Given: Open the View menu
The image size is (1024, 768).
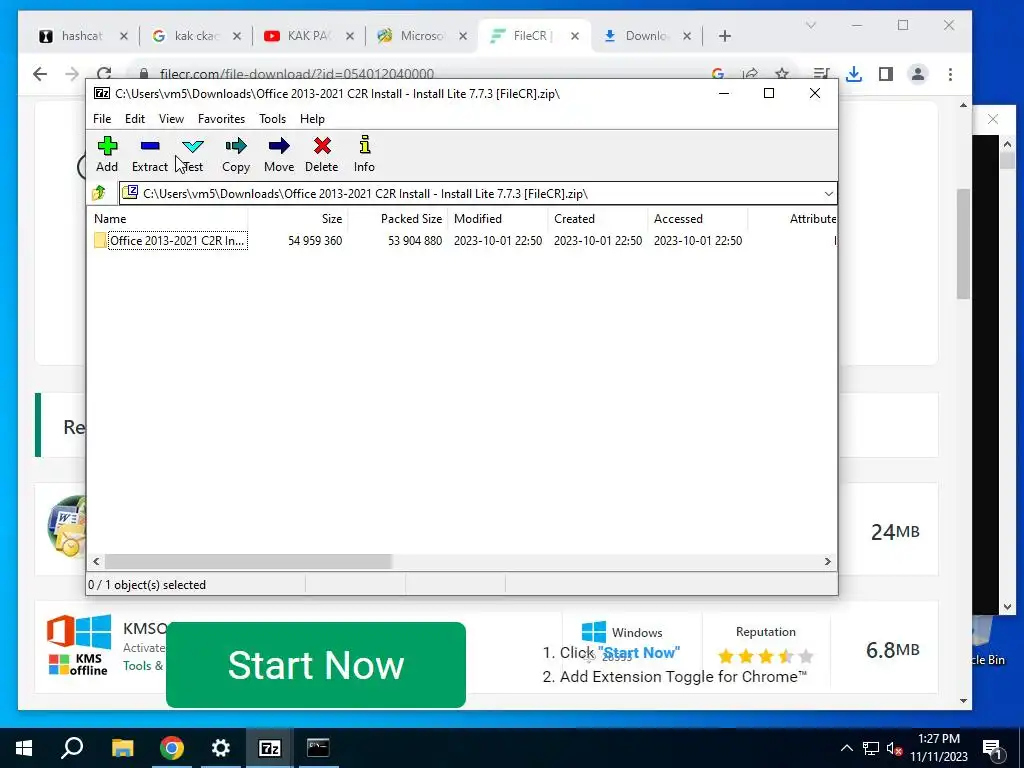Looking at the screenshot, I should coord(171,119).
